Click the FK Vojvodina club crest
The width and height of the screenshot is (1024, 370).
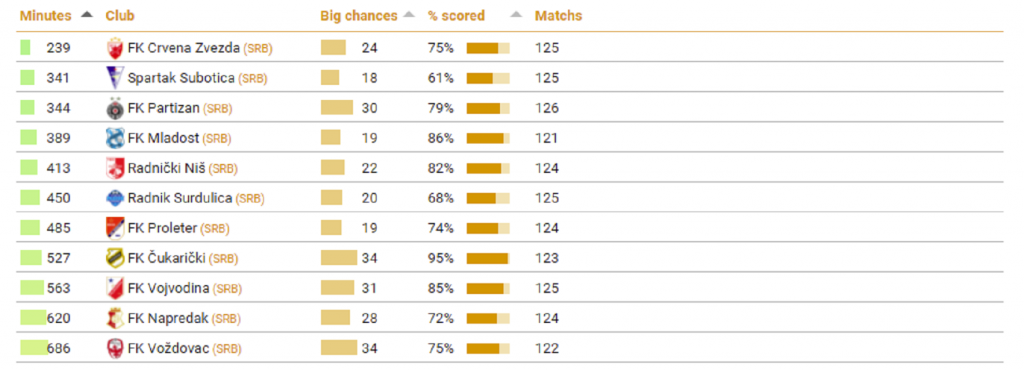click(x=114, y=288)
